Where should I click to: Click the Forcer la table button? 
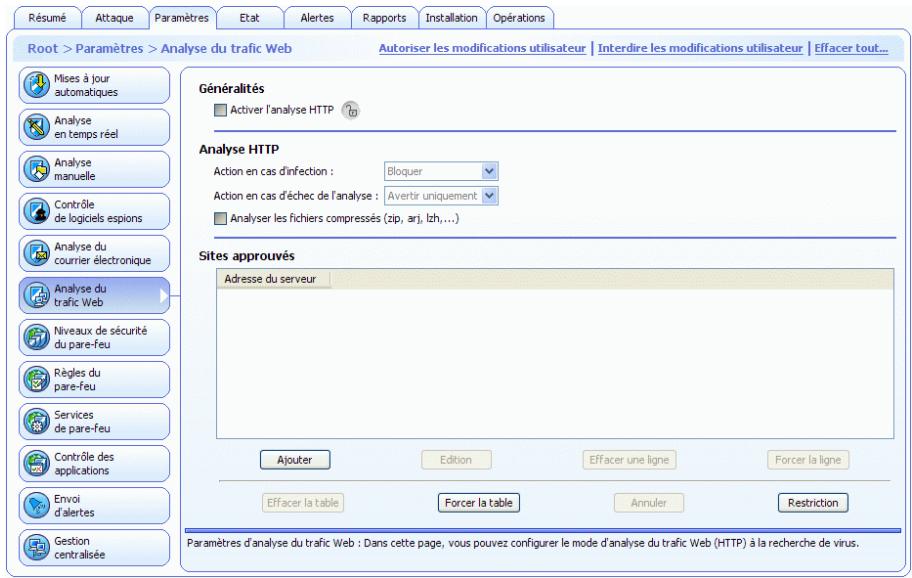coord(479,503)
